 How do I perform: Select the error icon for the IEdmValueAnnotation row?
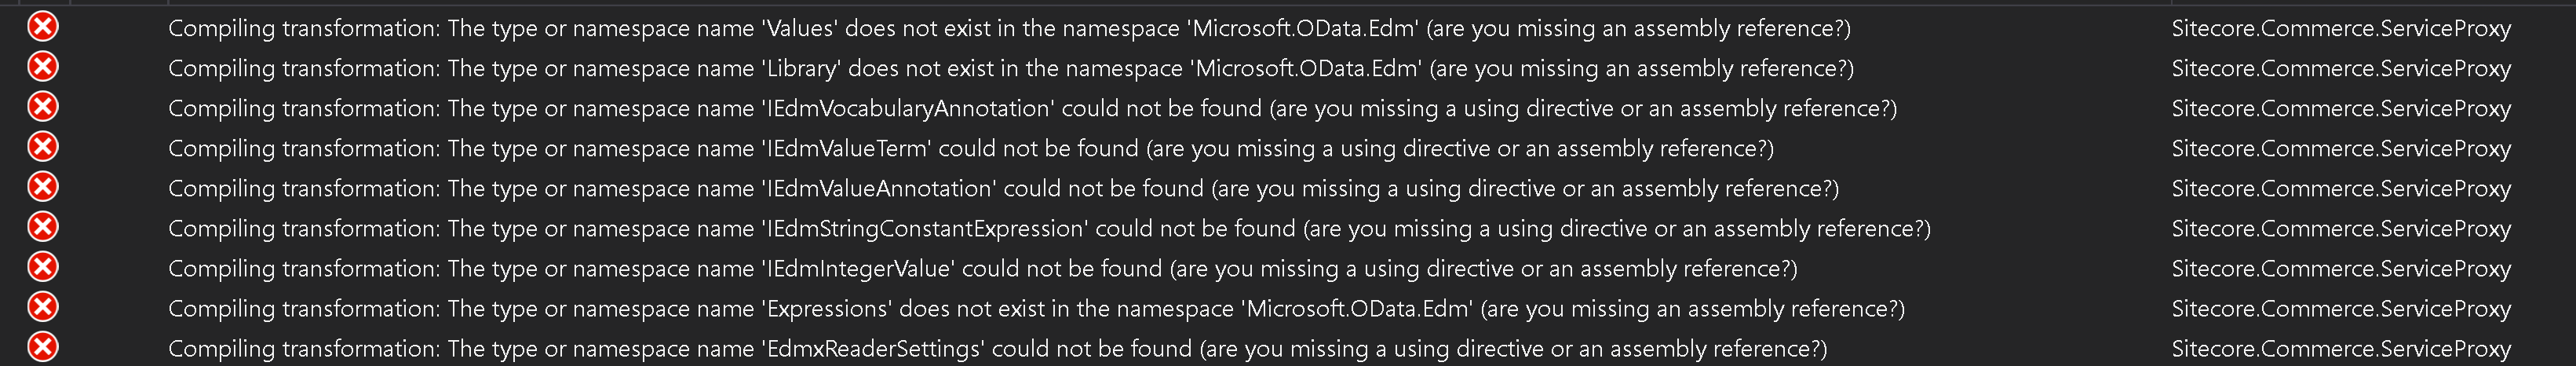(x=42, y=187)
